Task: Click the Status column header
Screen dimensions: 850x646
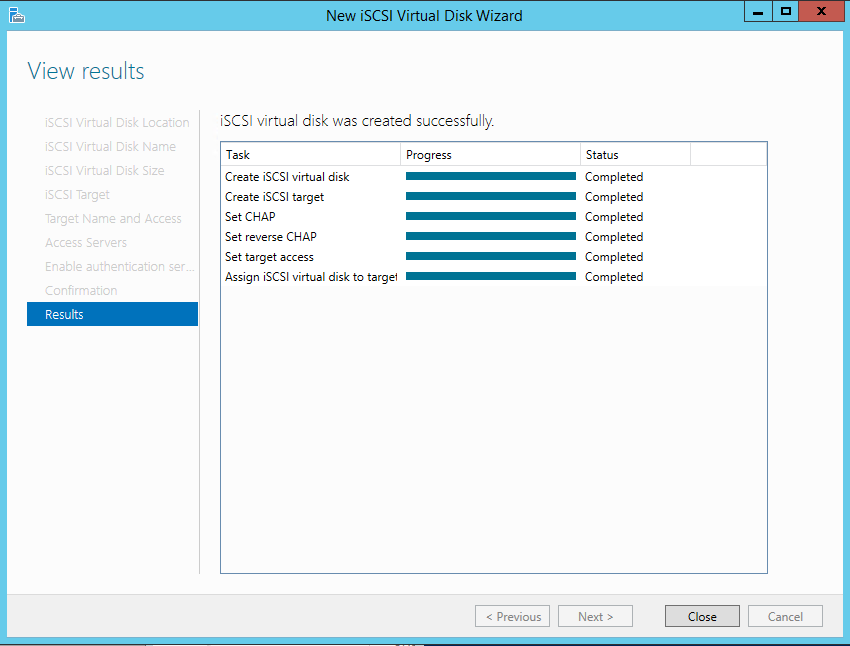Action: tap(635, 154)
